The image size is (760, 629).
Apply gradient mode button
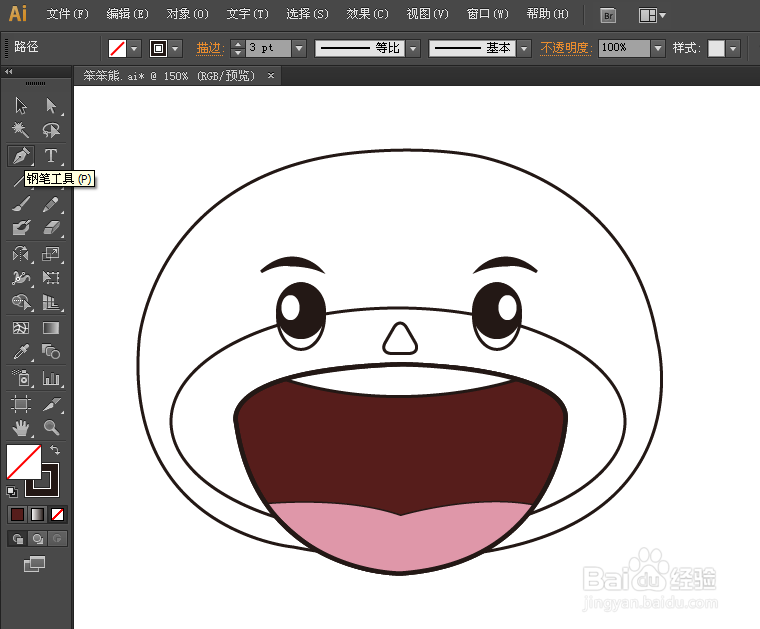[37, 514]
